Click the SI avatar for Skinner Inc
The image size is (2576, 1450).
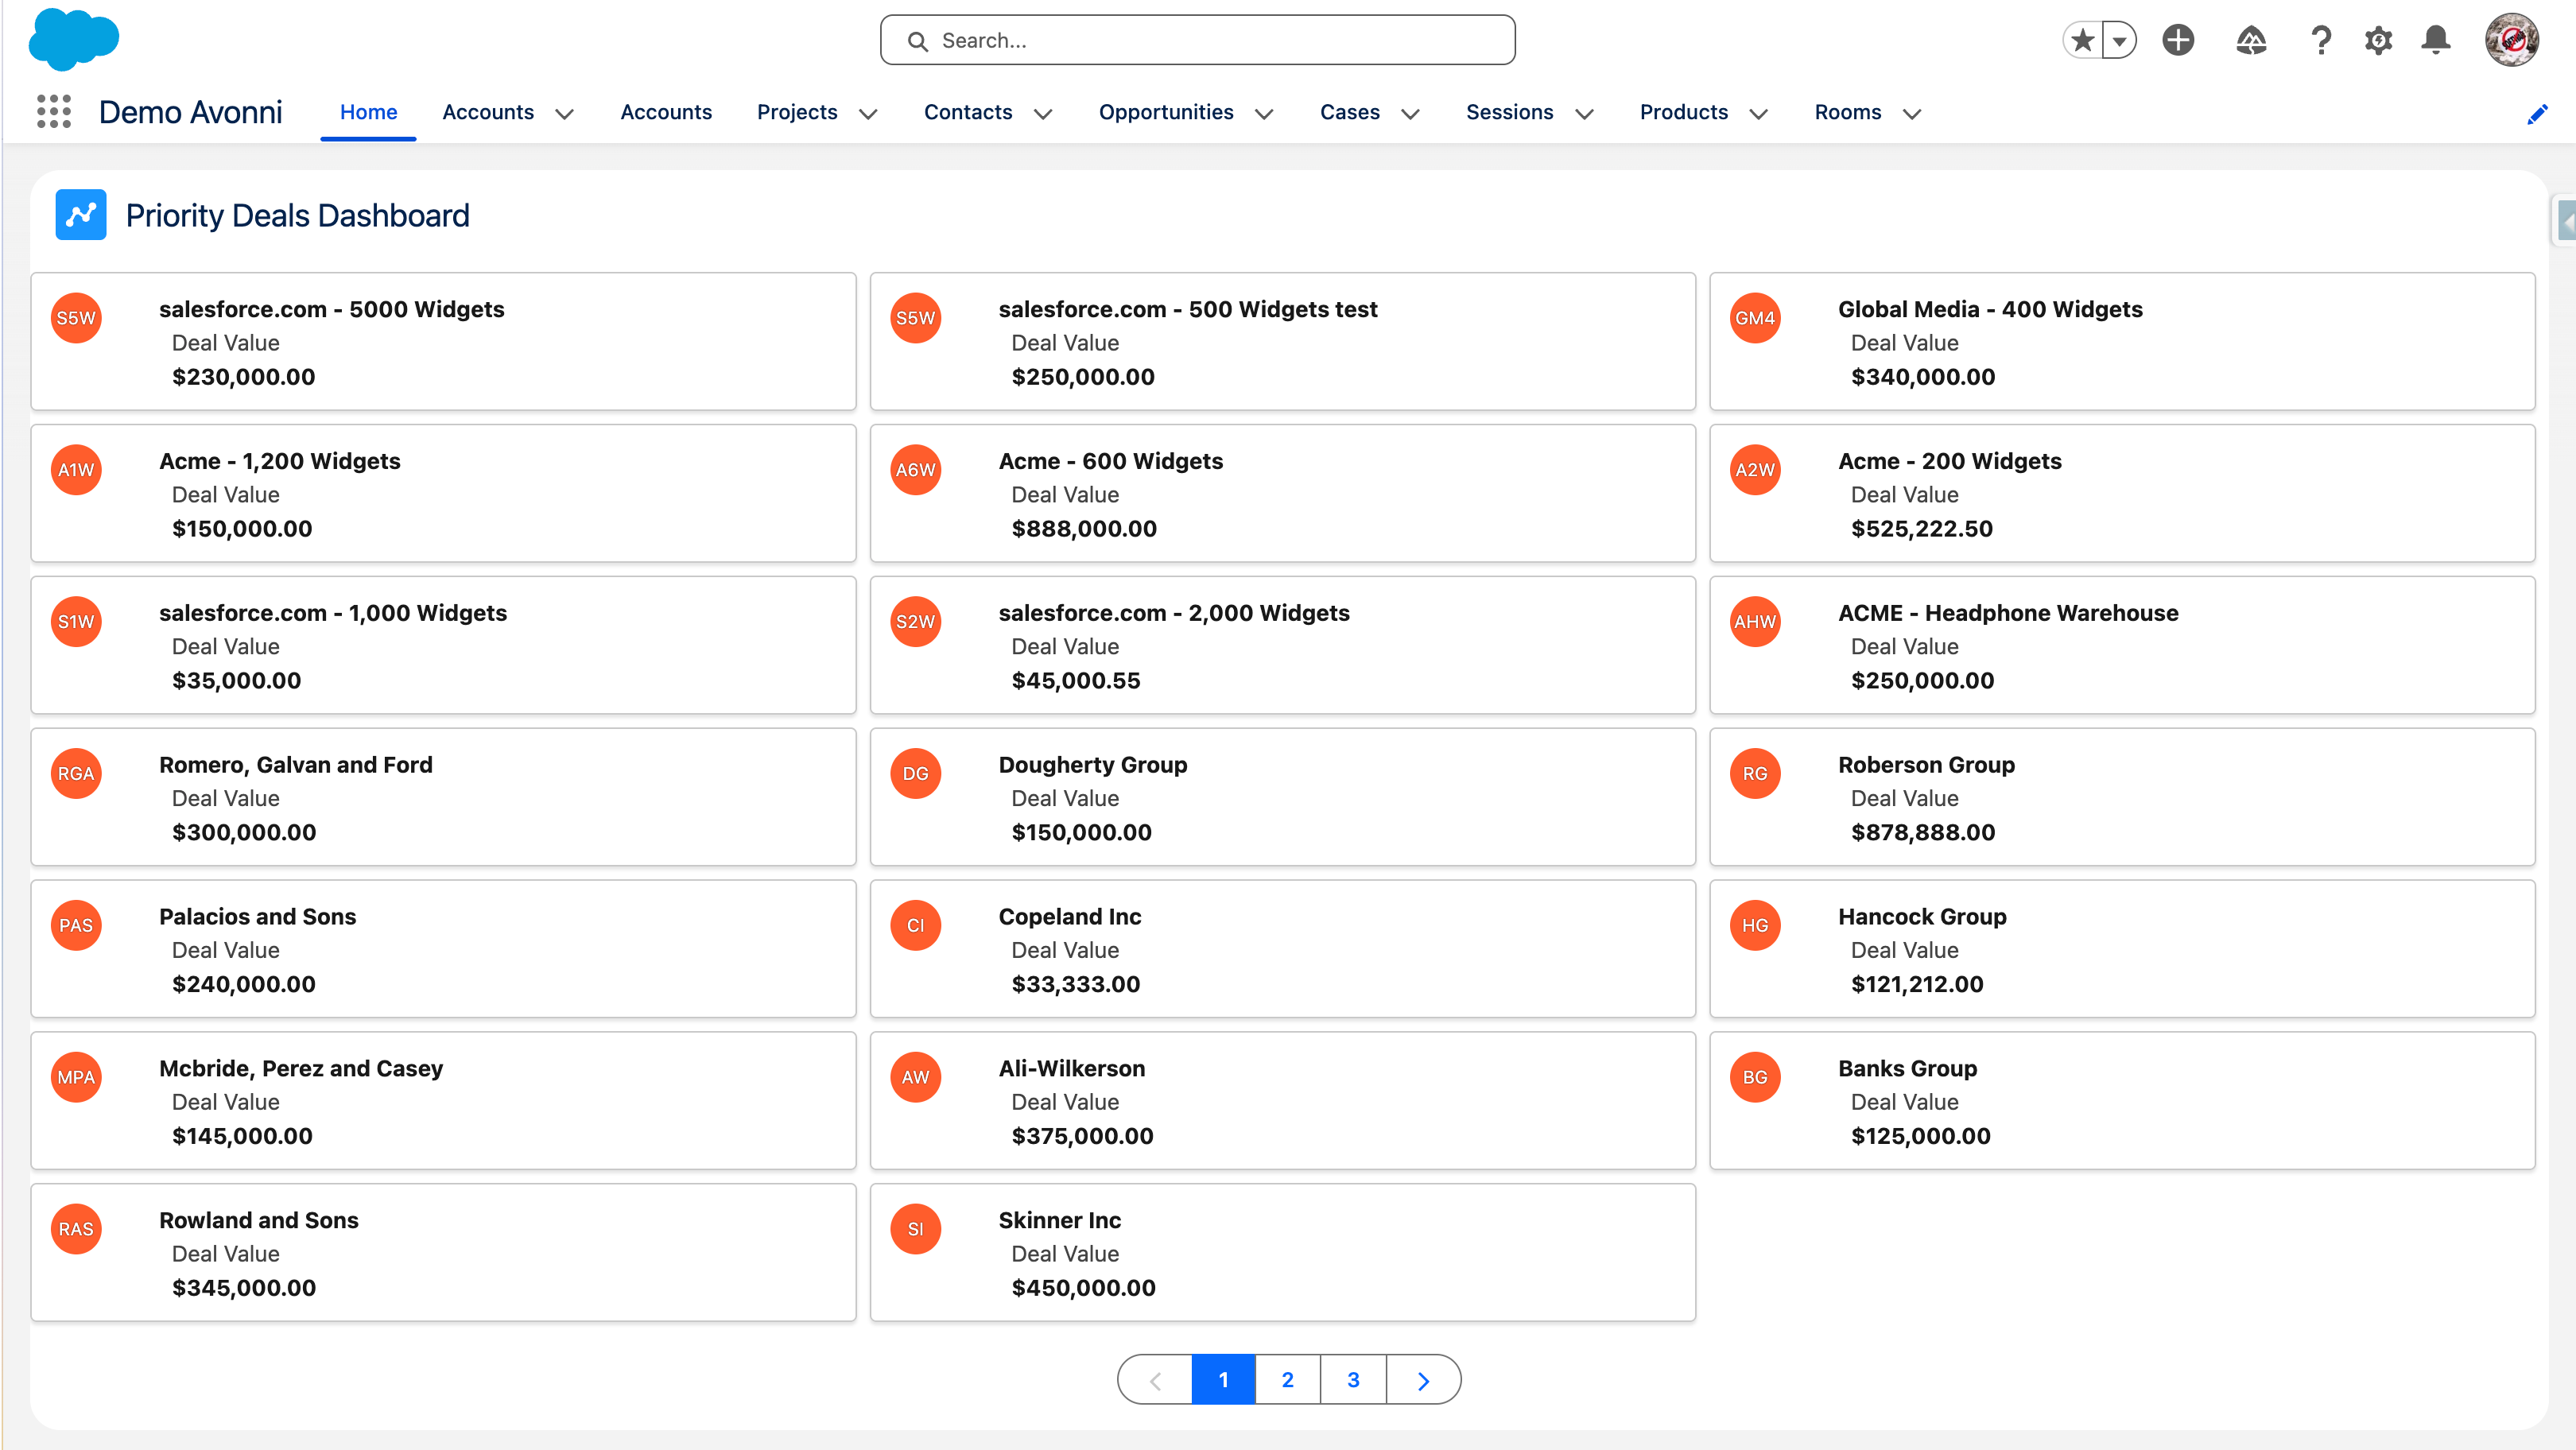click(x=915, y=1230)
